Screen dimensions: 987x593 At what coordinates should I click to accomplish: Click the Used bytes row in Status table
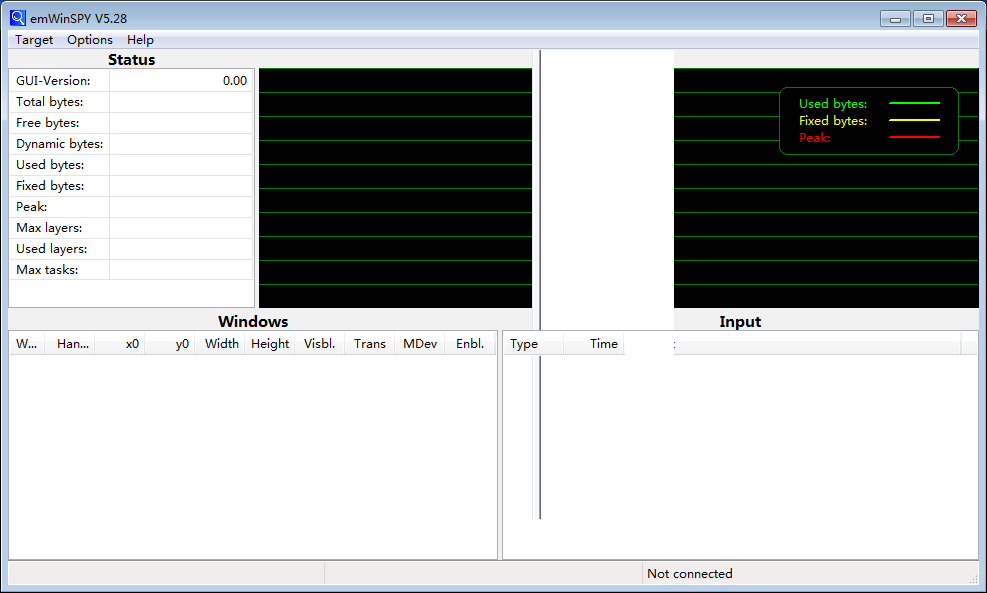point(132,165)
